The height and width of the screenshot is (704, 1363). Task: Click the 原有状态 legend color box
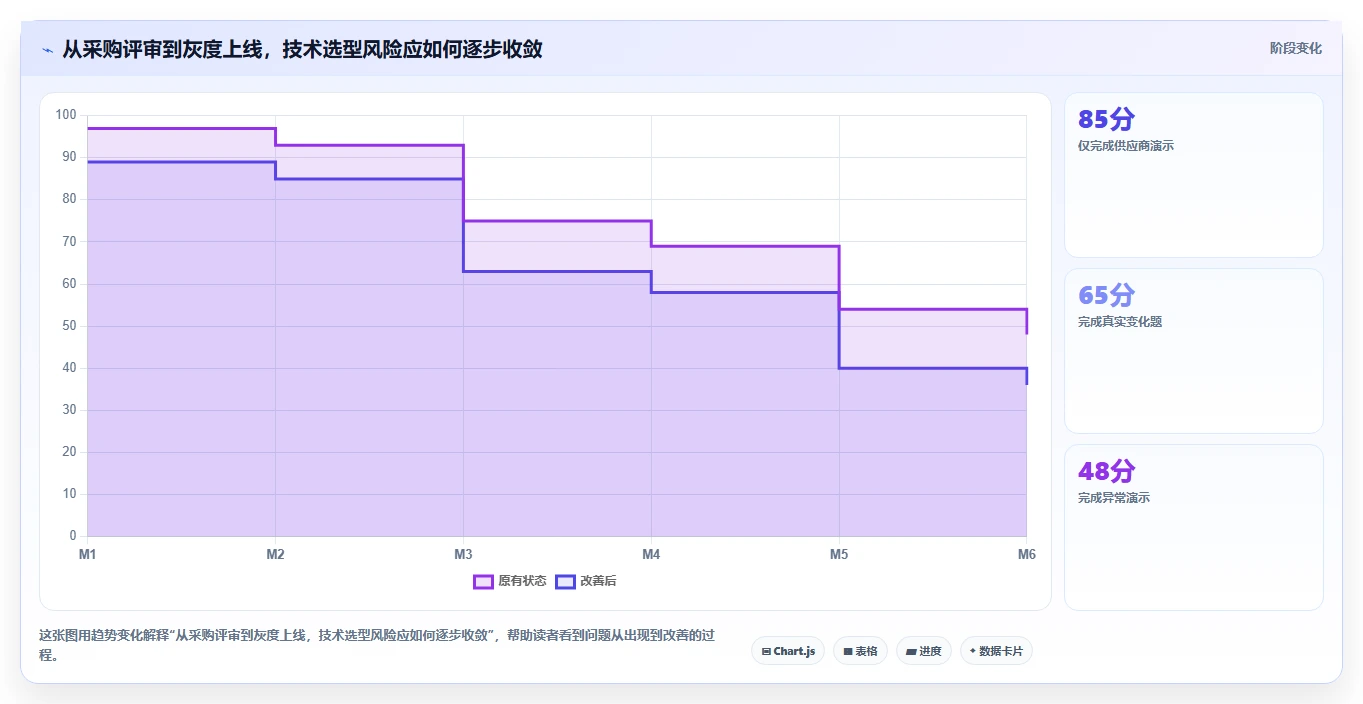coord(483,581)
